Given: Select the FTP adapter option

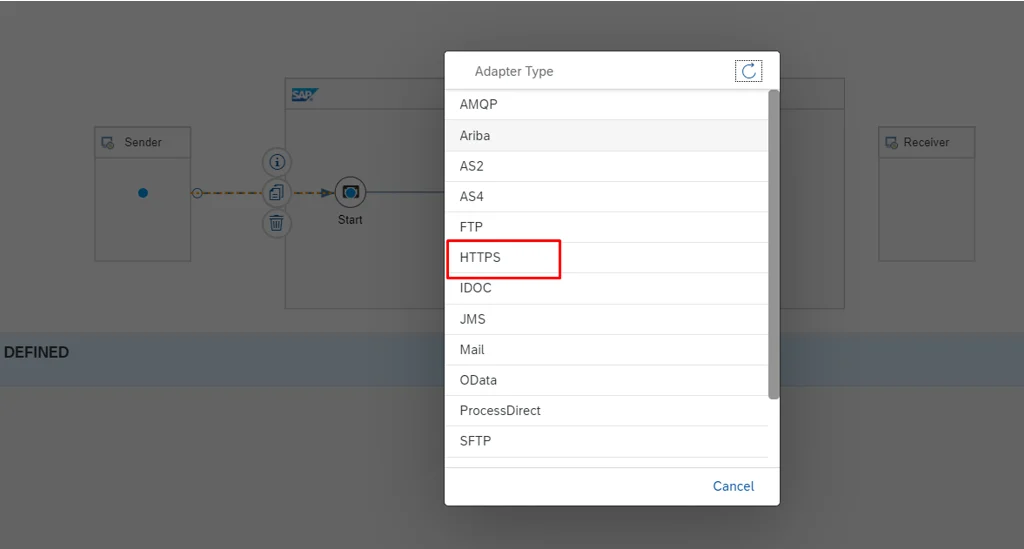Looking at the screenshot, I should pos(471,227).
